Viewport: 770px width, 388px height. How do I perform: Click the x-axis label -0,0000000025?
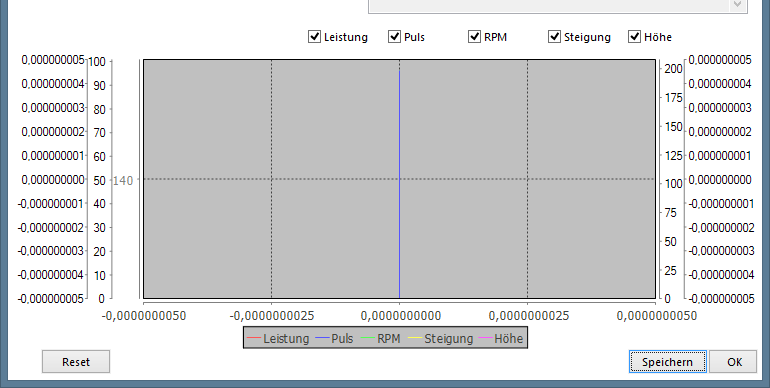[x=272, y=316]
